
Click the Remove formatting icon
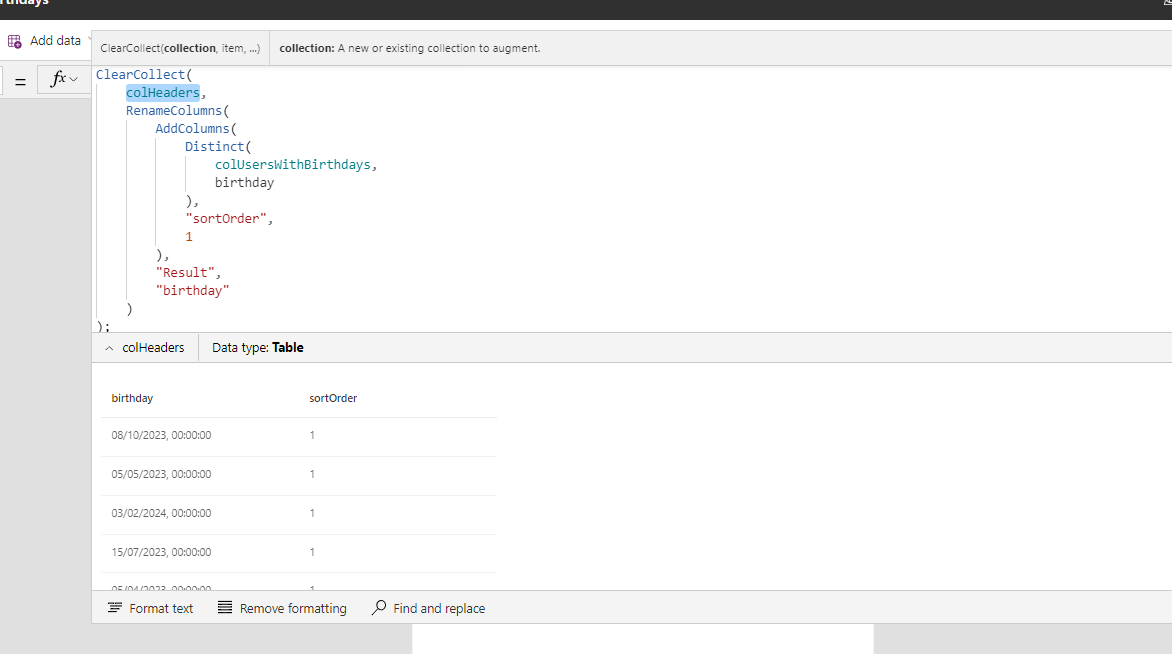(225, 608)
